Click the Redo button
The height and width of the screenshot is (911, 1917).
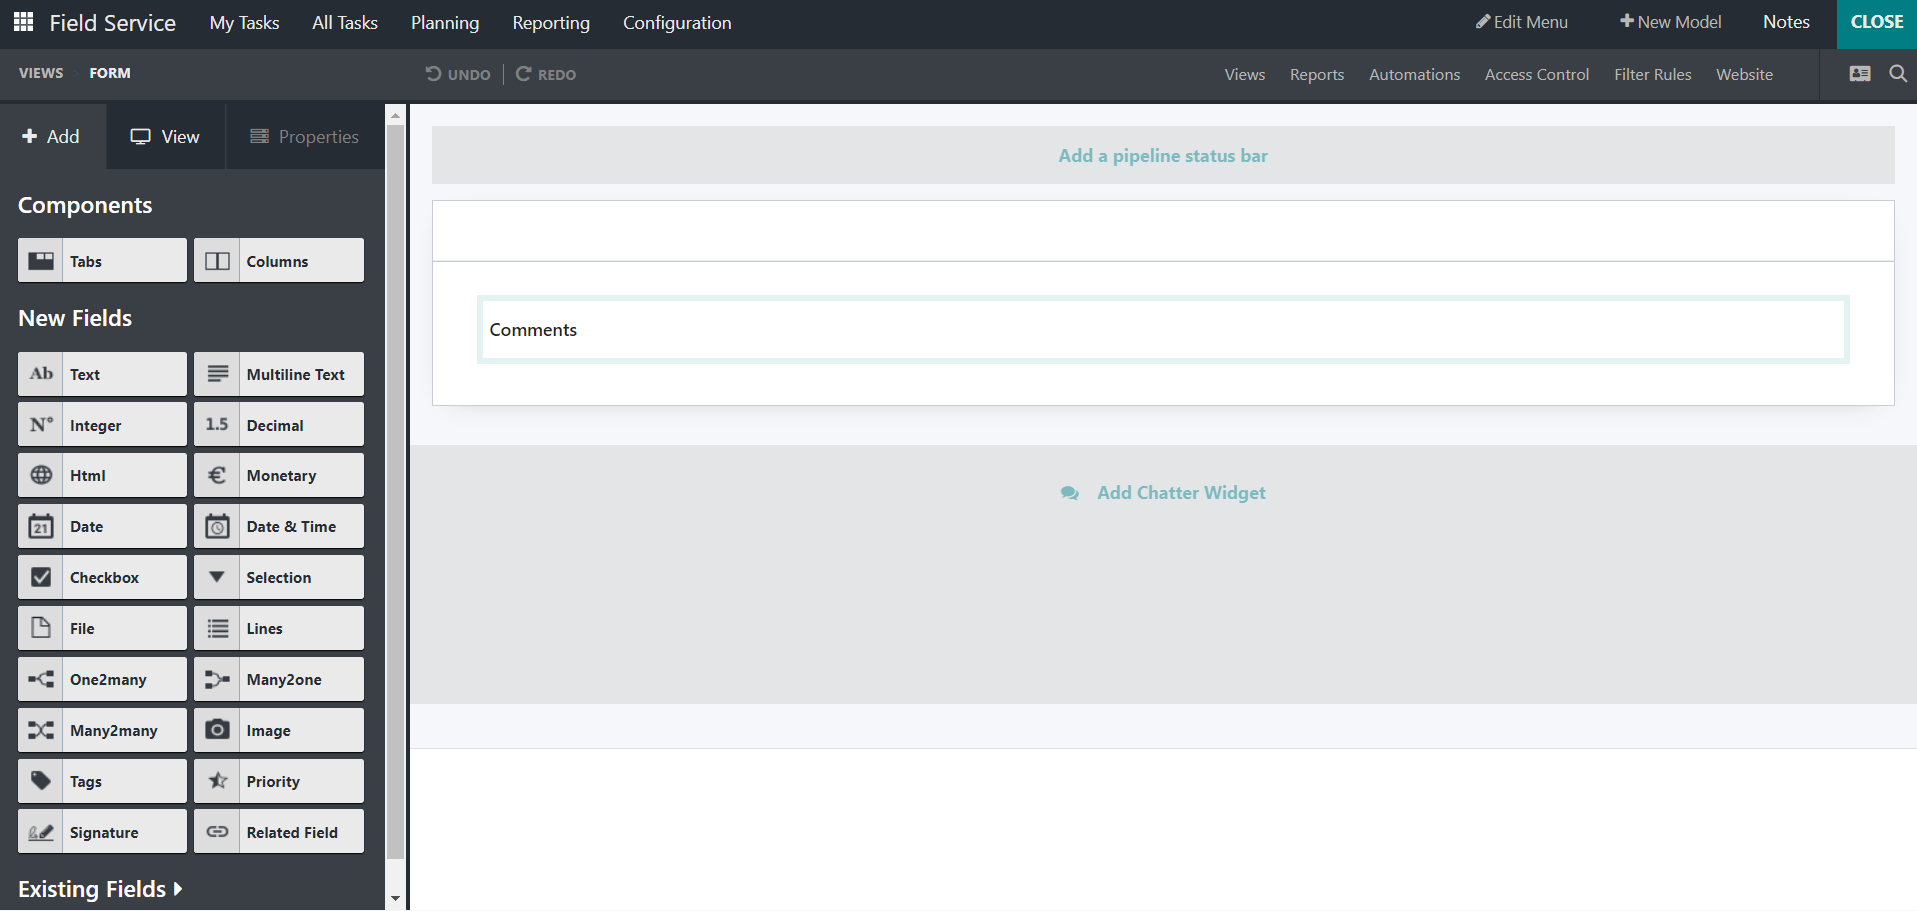click(546, 74)
